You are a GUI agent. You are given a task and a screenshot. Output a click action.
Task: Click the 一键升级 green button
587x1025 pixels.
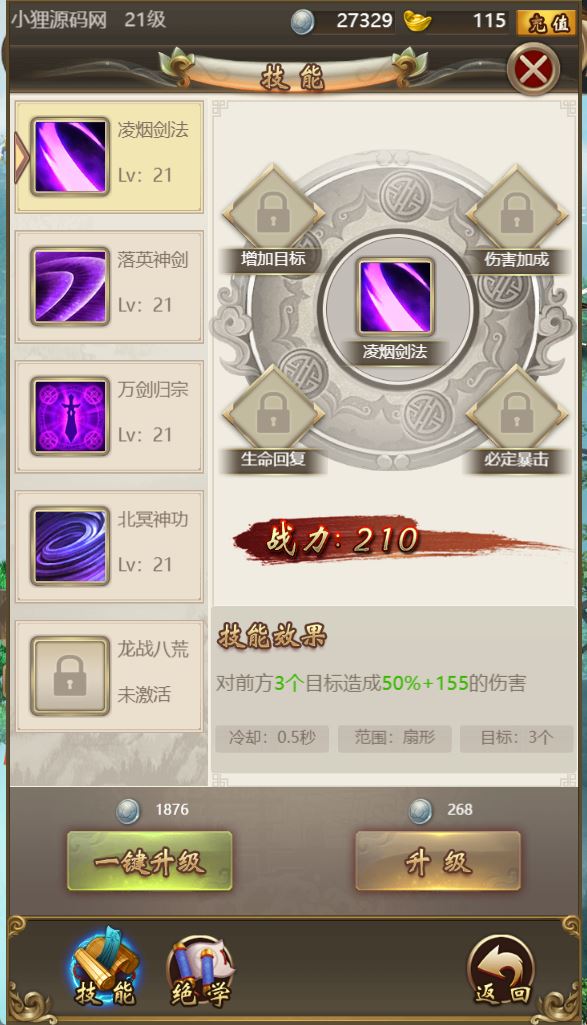[x=150, y=862]
